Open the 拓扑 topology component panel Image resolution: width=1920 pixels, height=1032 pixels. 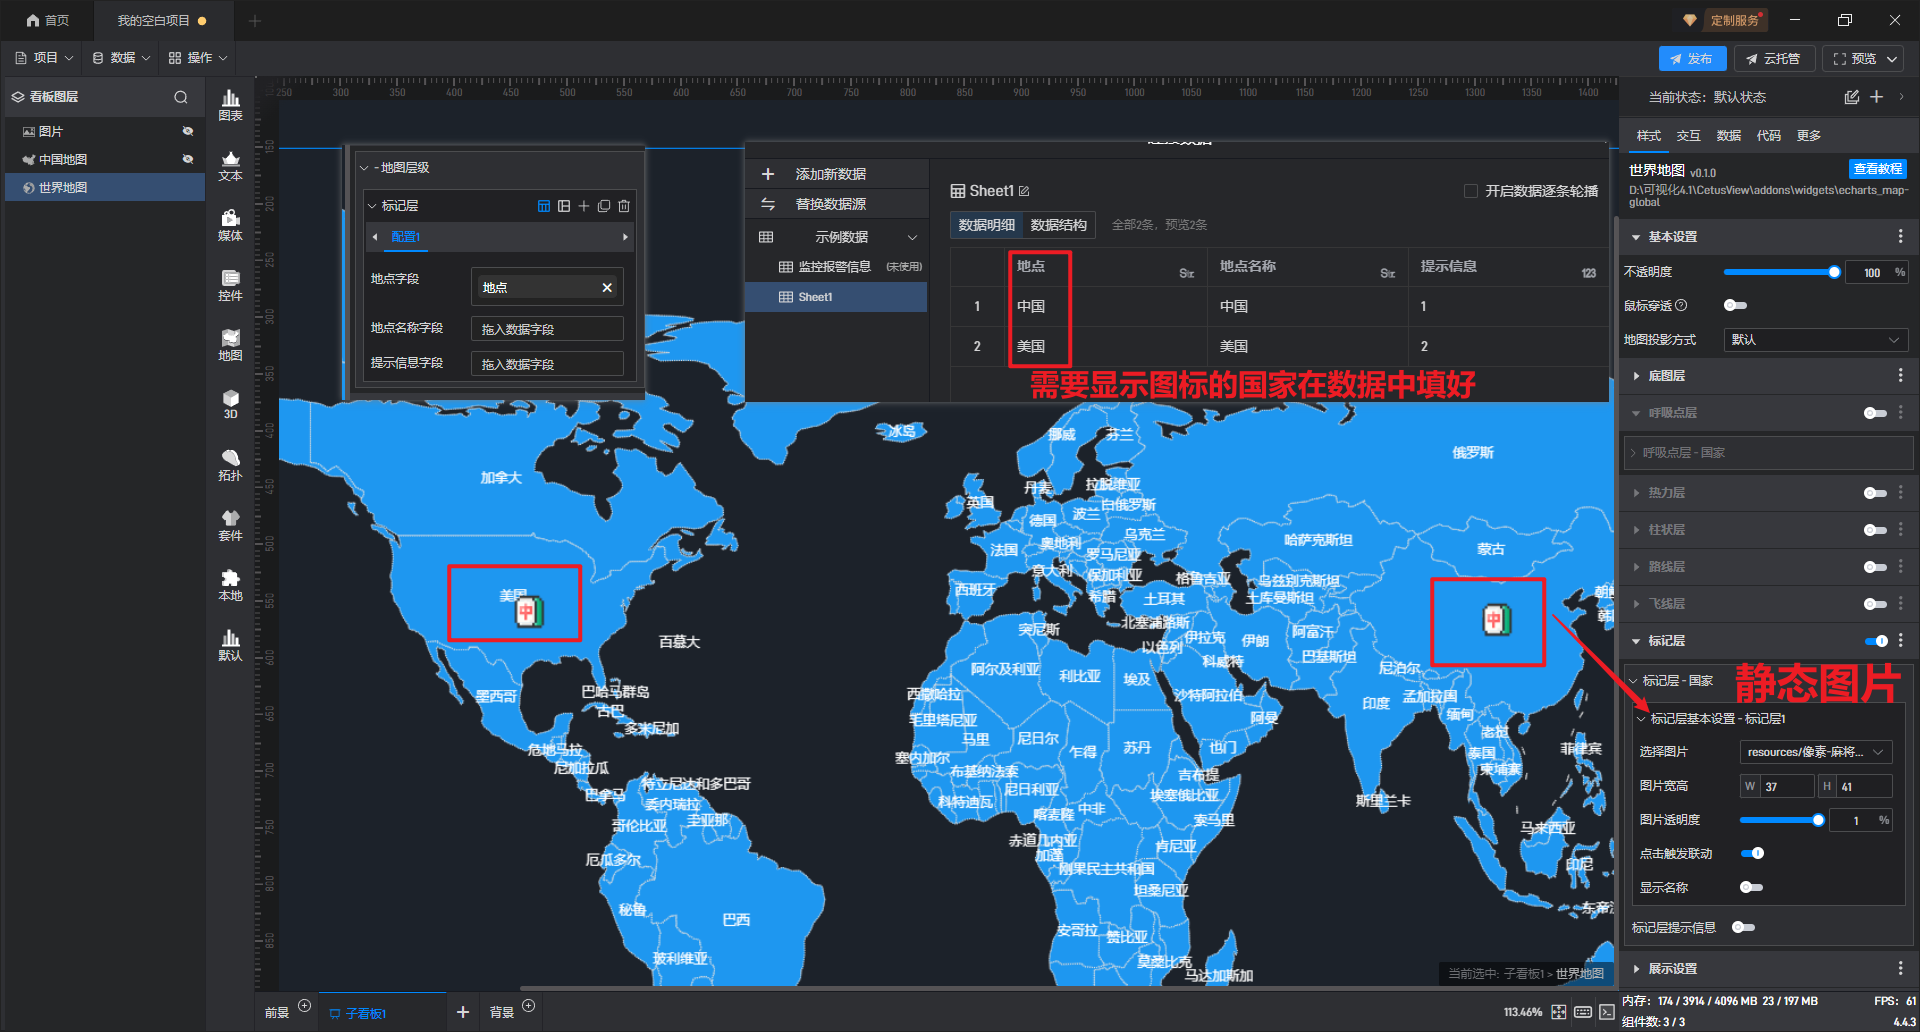[230, 465]
